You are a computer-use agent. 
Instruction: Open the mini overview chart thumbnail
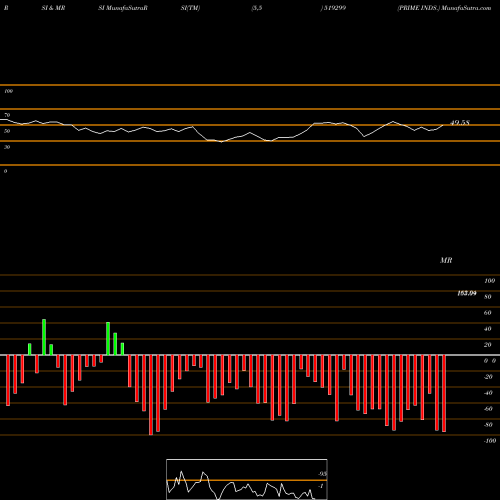pyautogui.click(x=247, y=479)
